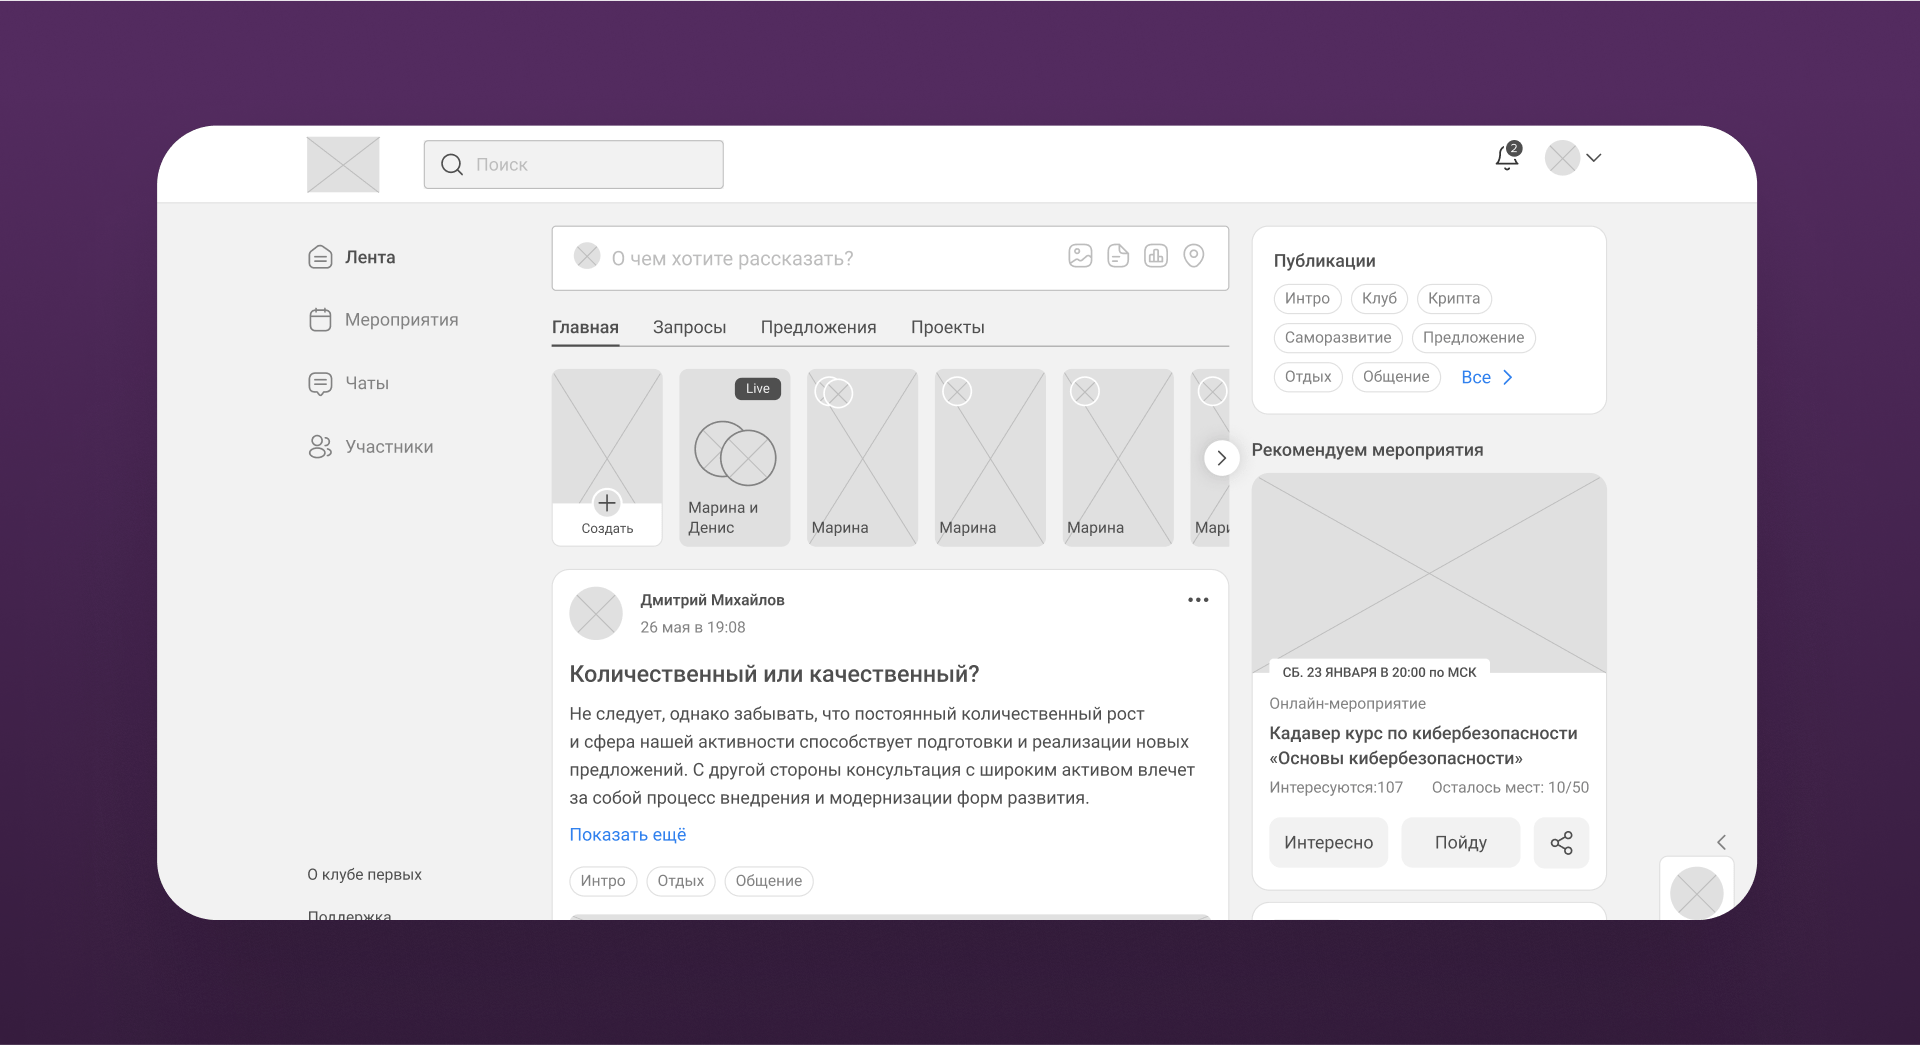The width and height of the screenshot is (1920, 1045).
Task: Advance the stories carousel with the right arrow
Action: click(1222, 458)
